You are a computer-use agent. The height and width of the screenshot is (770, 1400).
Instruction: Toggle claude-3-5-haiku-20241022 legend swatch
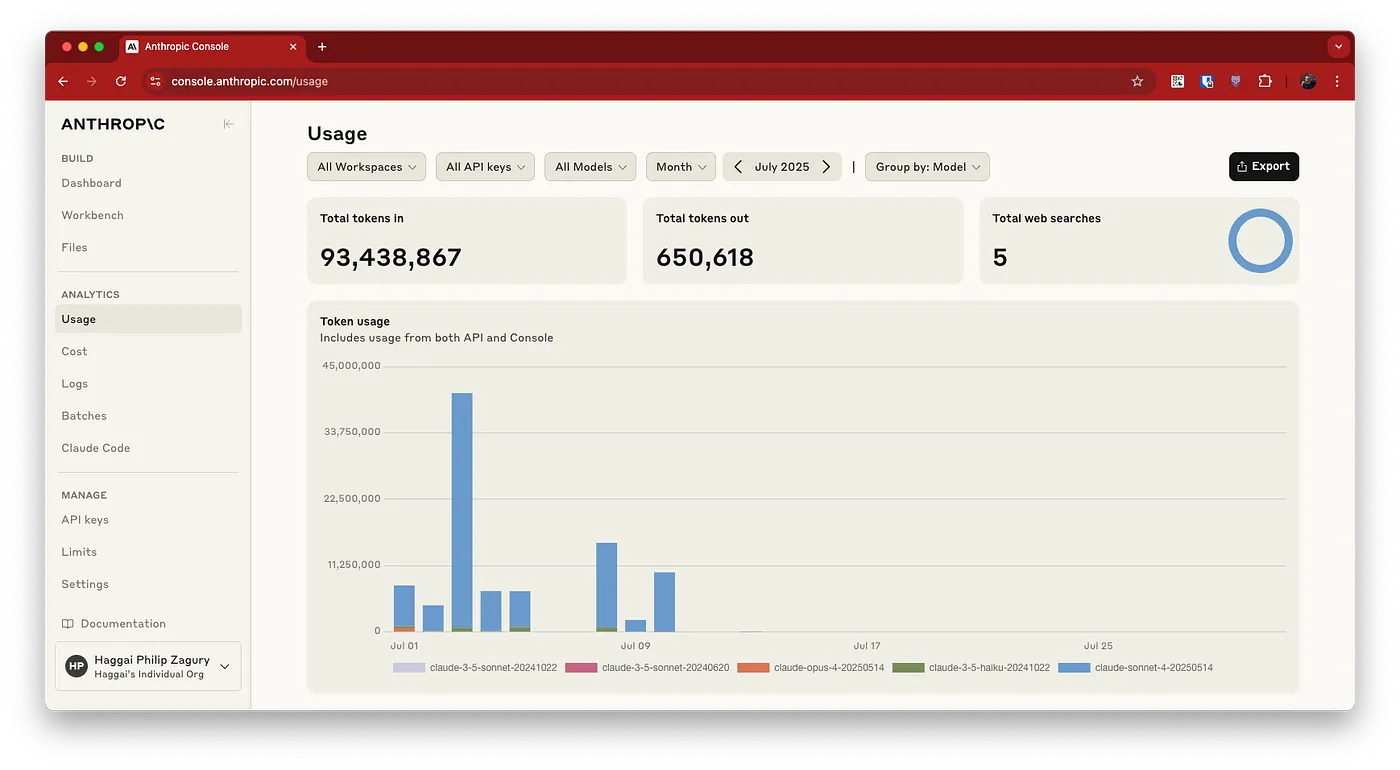pyautogui.click(x=908, y=667)
